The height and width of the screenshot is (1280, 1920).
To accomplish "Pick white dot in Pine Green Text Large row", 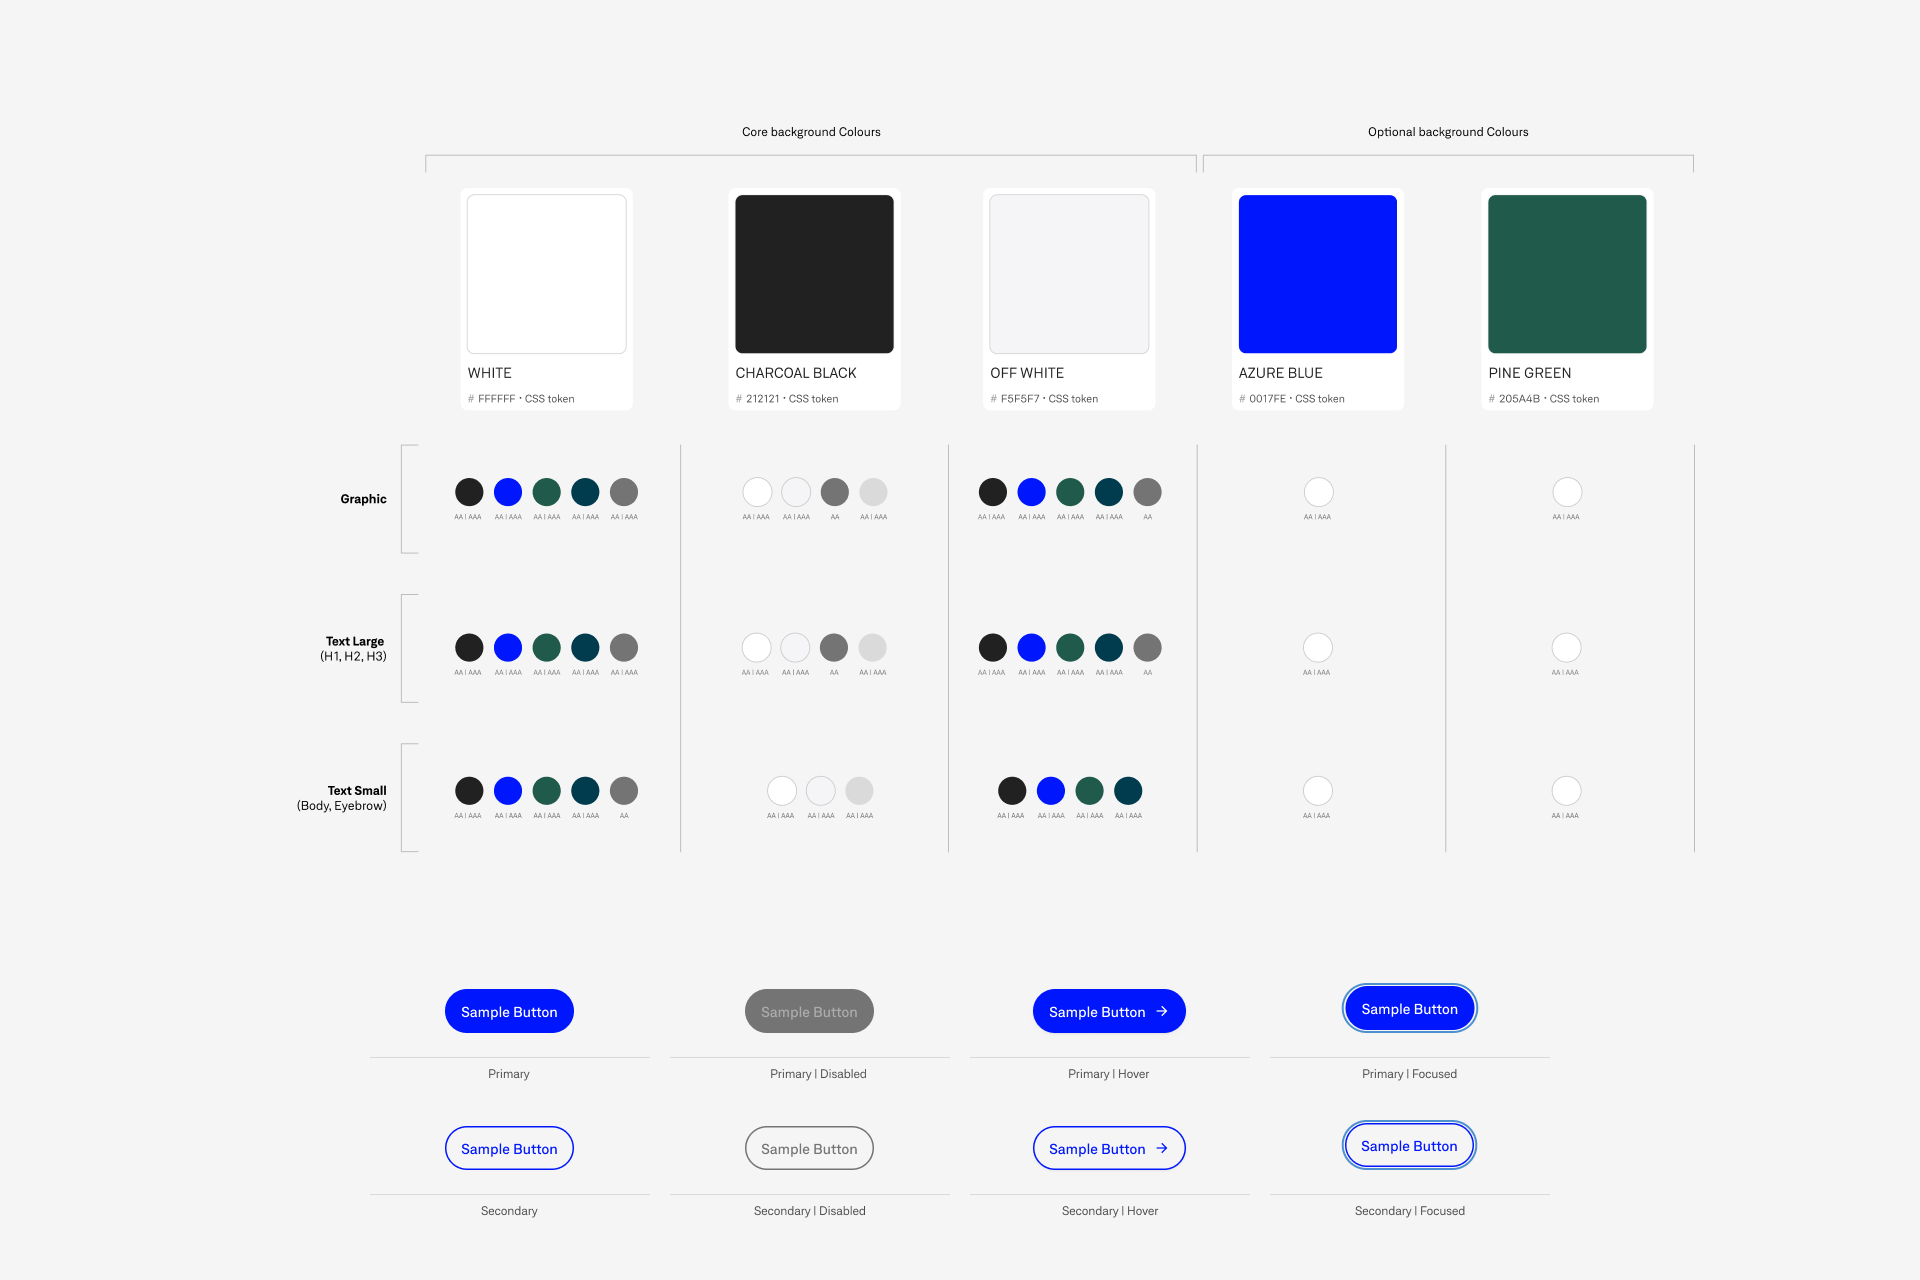I will [x=1566, y=647].
